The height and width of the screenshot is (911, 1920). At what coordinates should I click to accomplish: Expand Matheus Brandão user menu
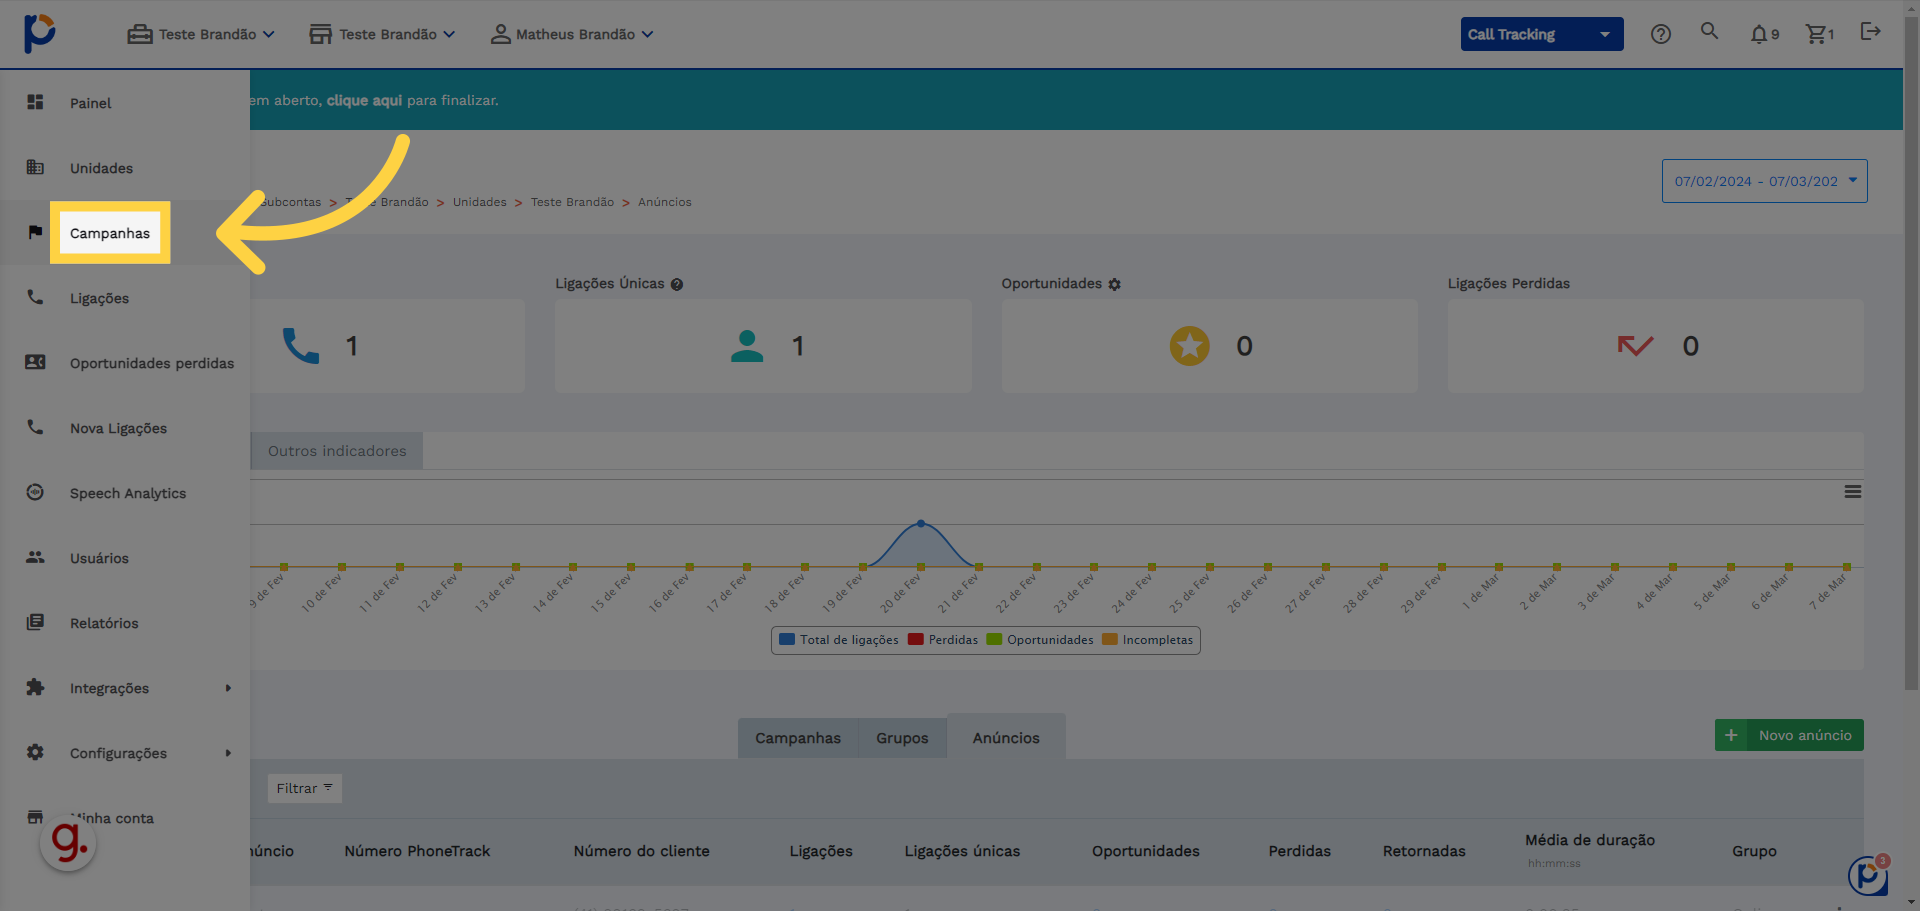[x=572, y=34]
